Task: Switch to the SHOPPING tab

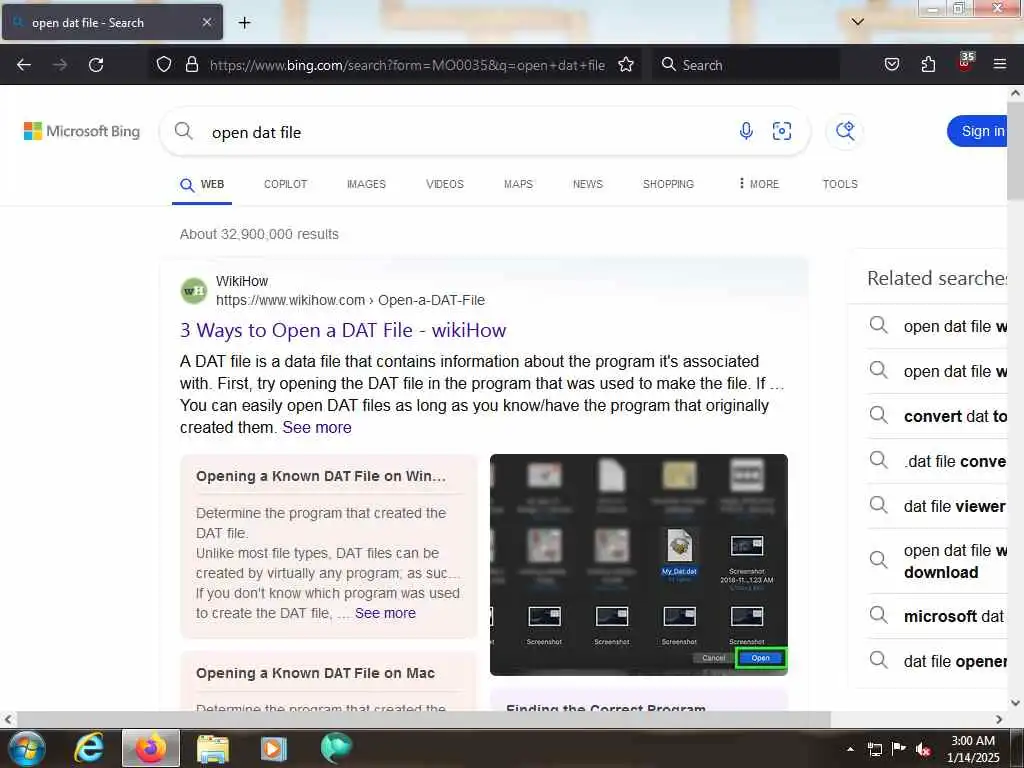Action: pos(668,184)
